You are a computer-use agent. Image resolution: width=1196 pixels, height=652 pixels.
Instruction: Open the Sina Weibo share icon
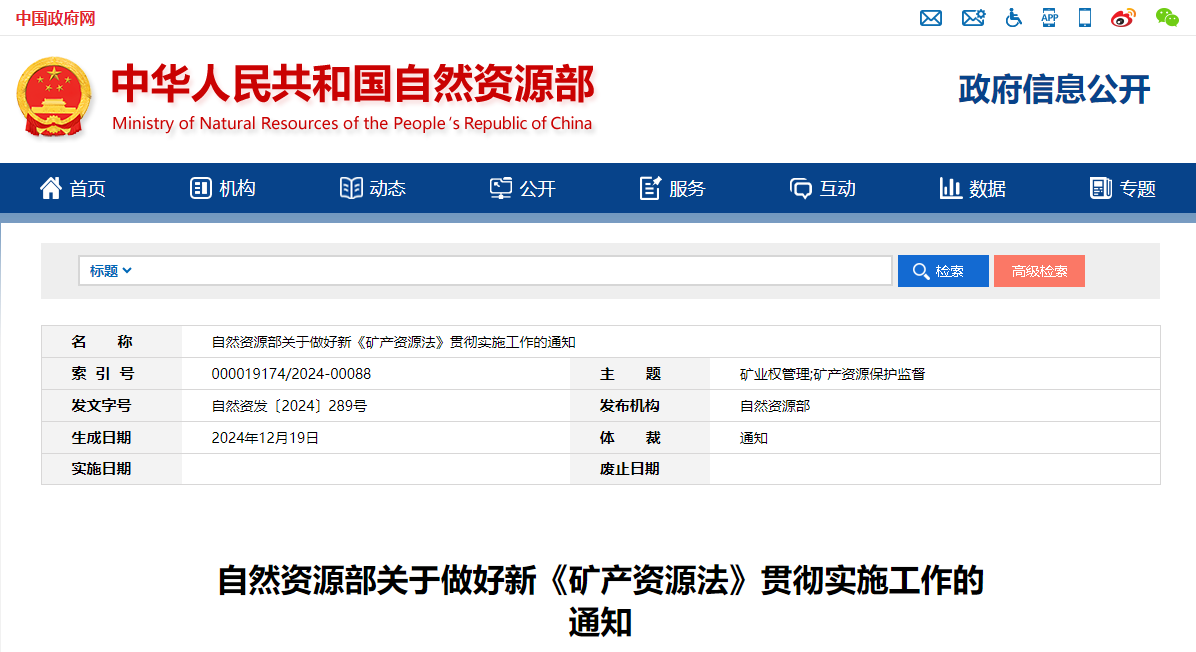[x=1122, y=17]
